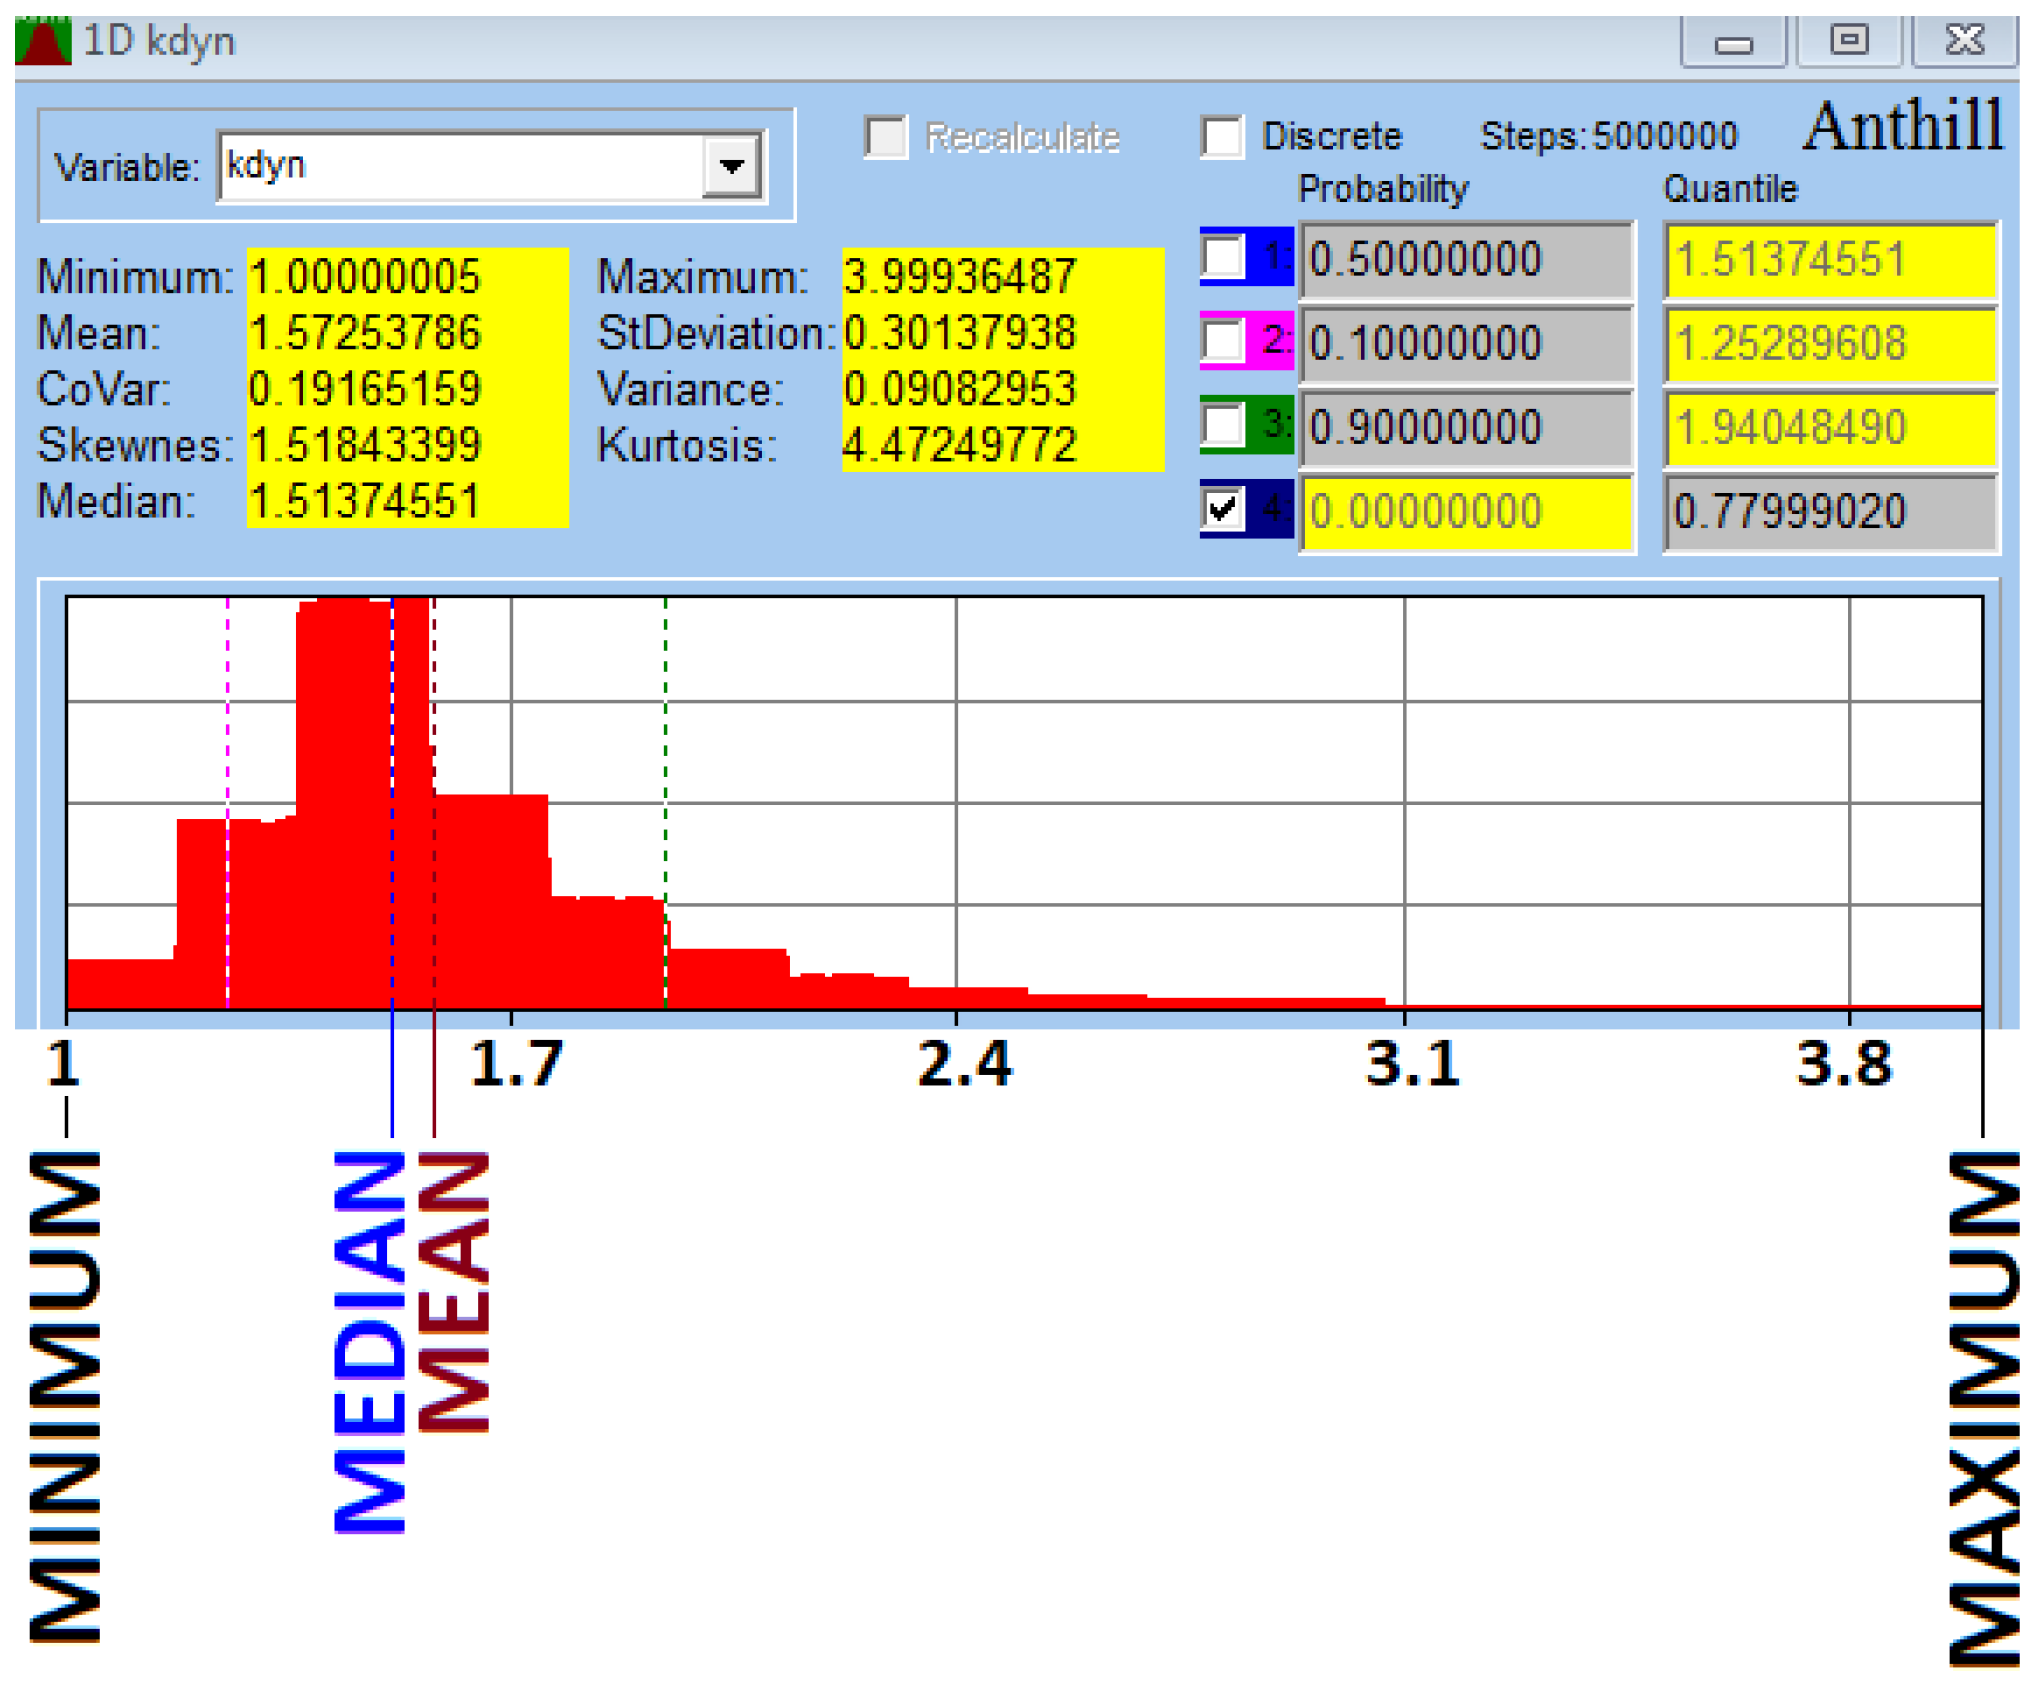The height and width of the screenshot is (1700, 2037).
Task: Uncheck quantile row 4 dark blue checkbox
Action: click(1222, 510)
